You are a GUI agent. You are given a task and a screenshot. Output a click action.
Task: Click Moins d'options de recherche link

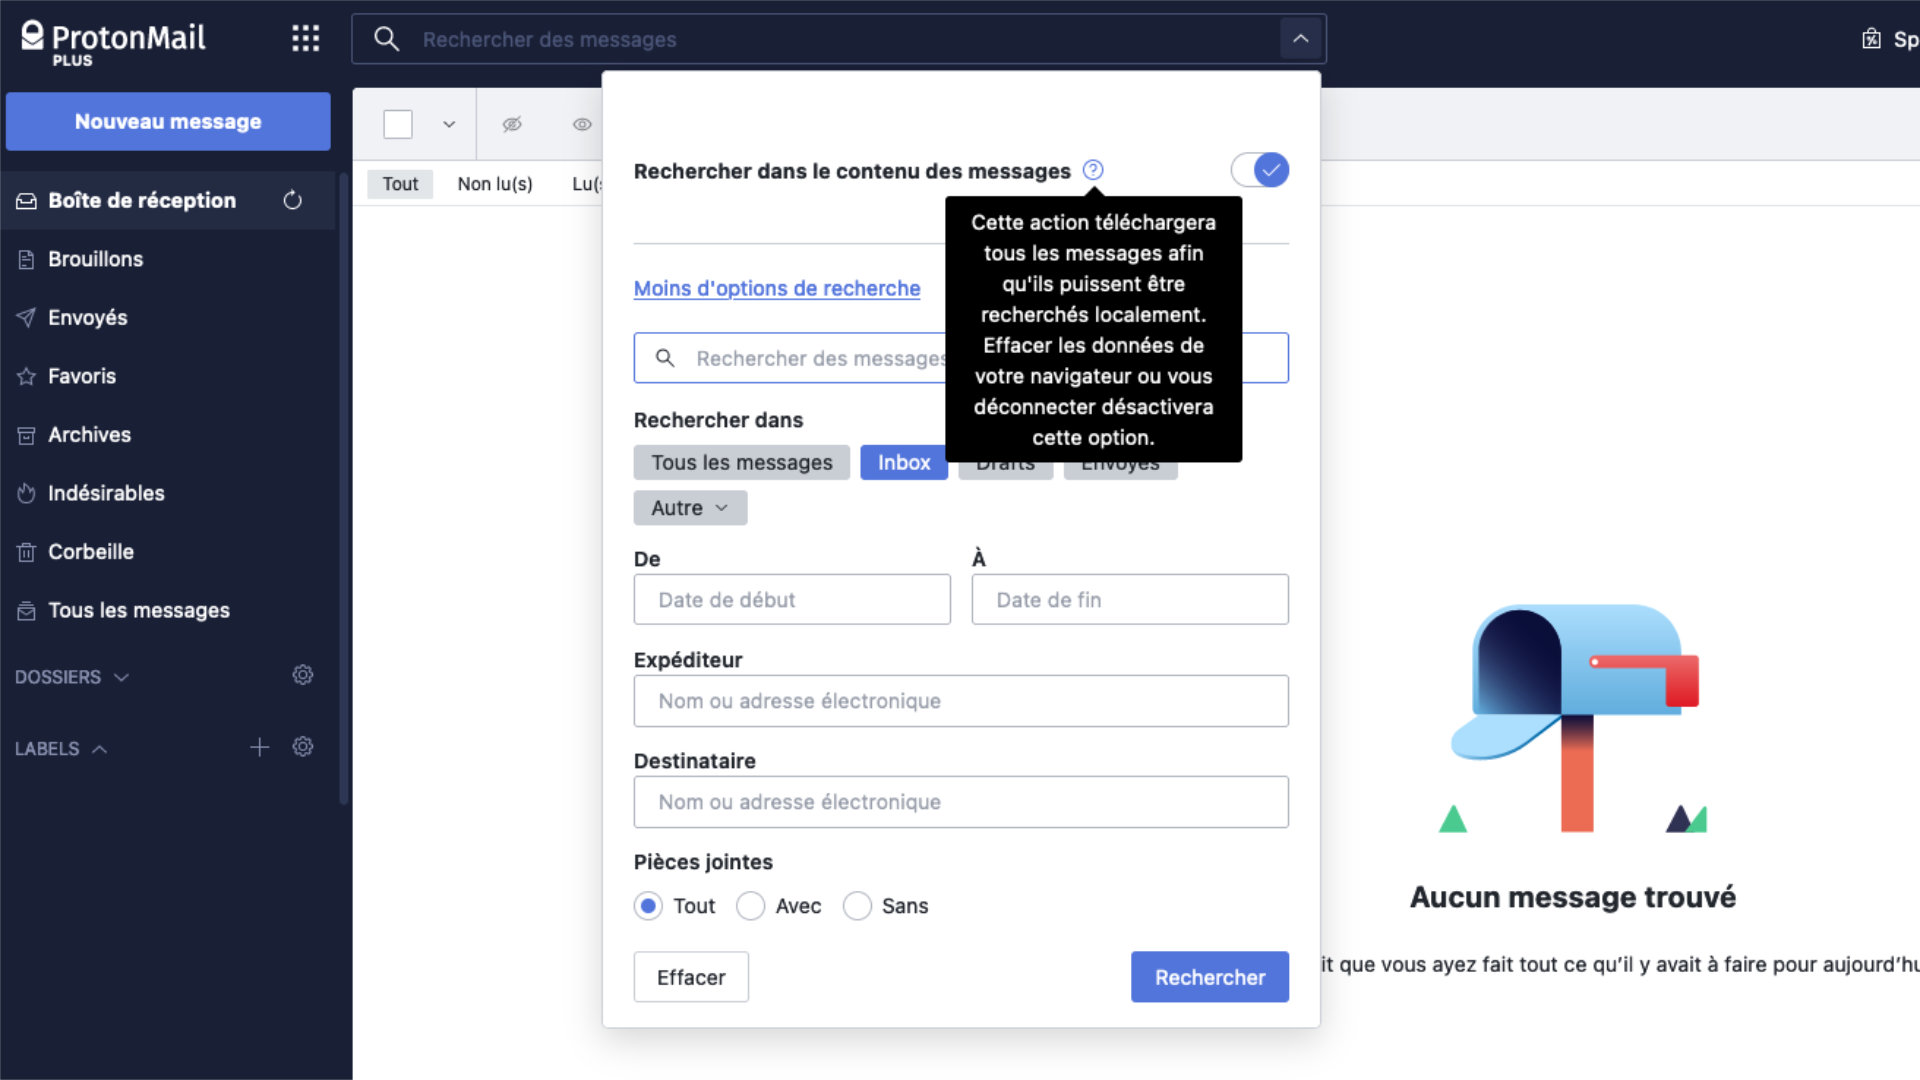[x=777, y=288]
